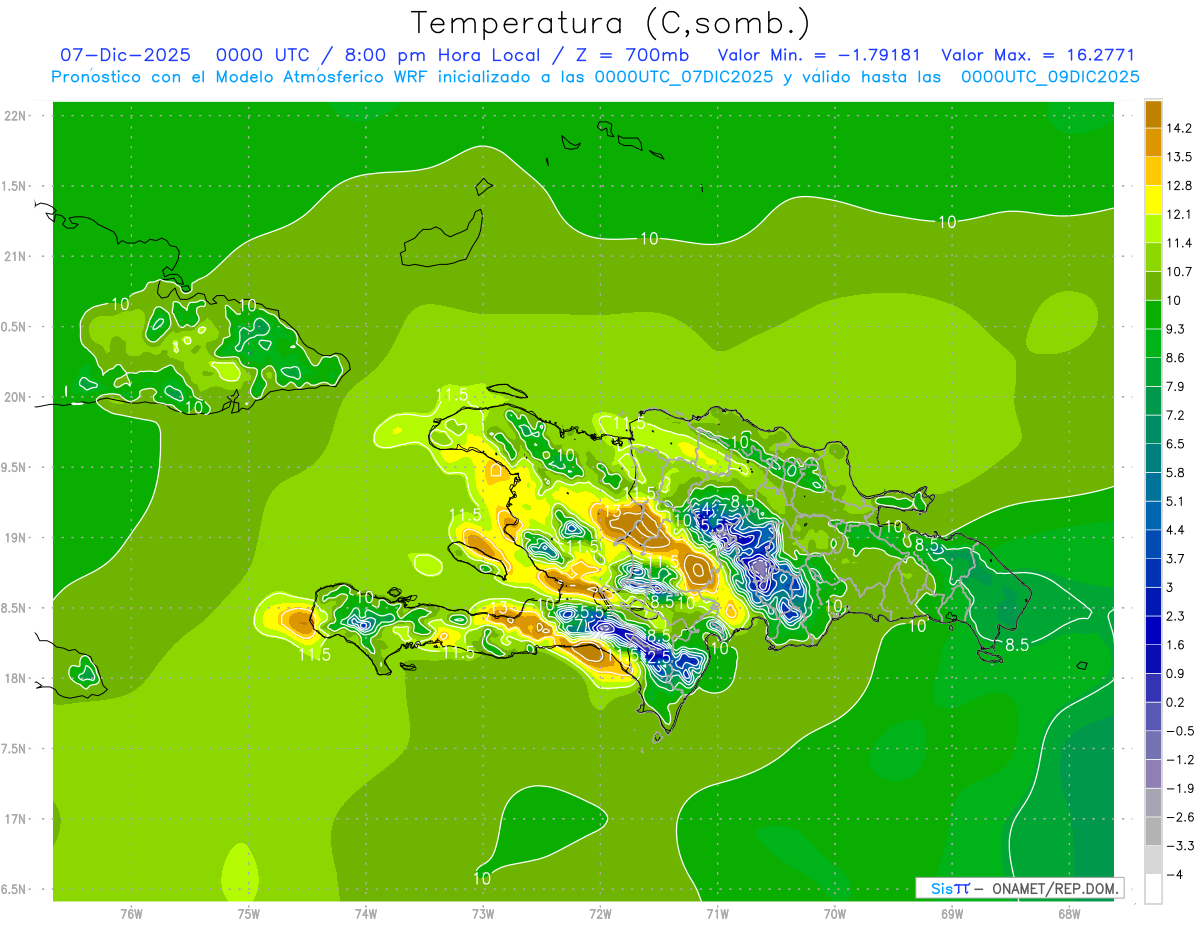Click the colorbar value "-1.2"

[1179, 760]
